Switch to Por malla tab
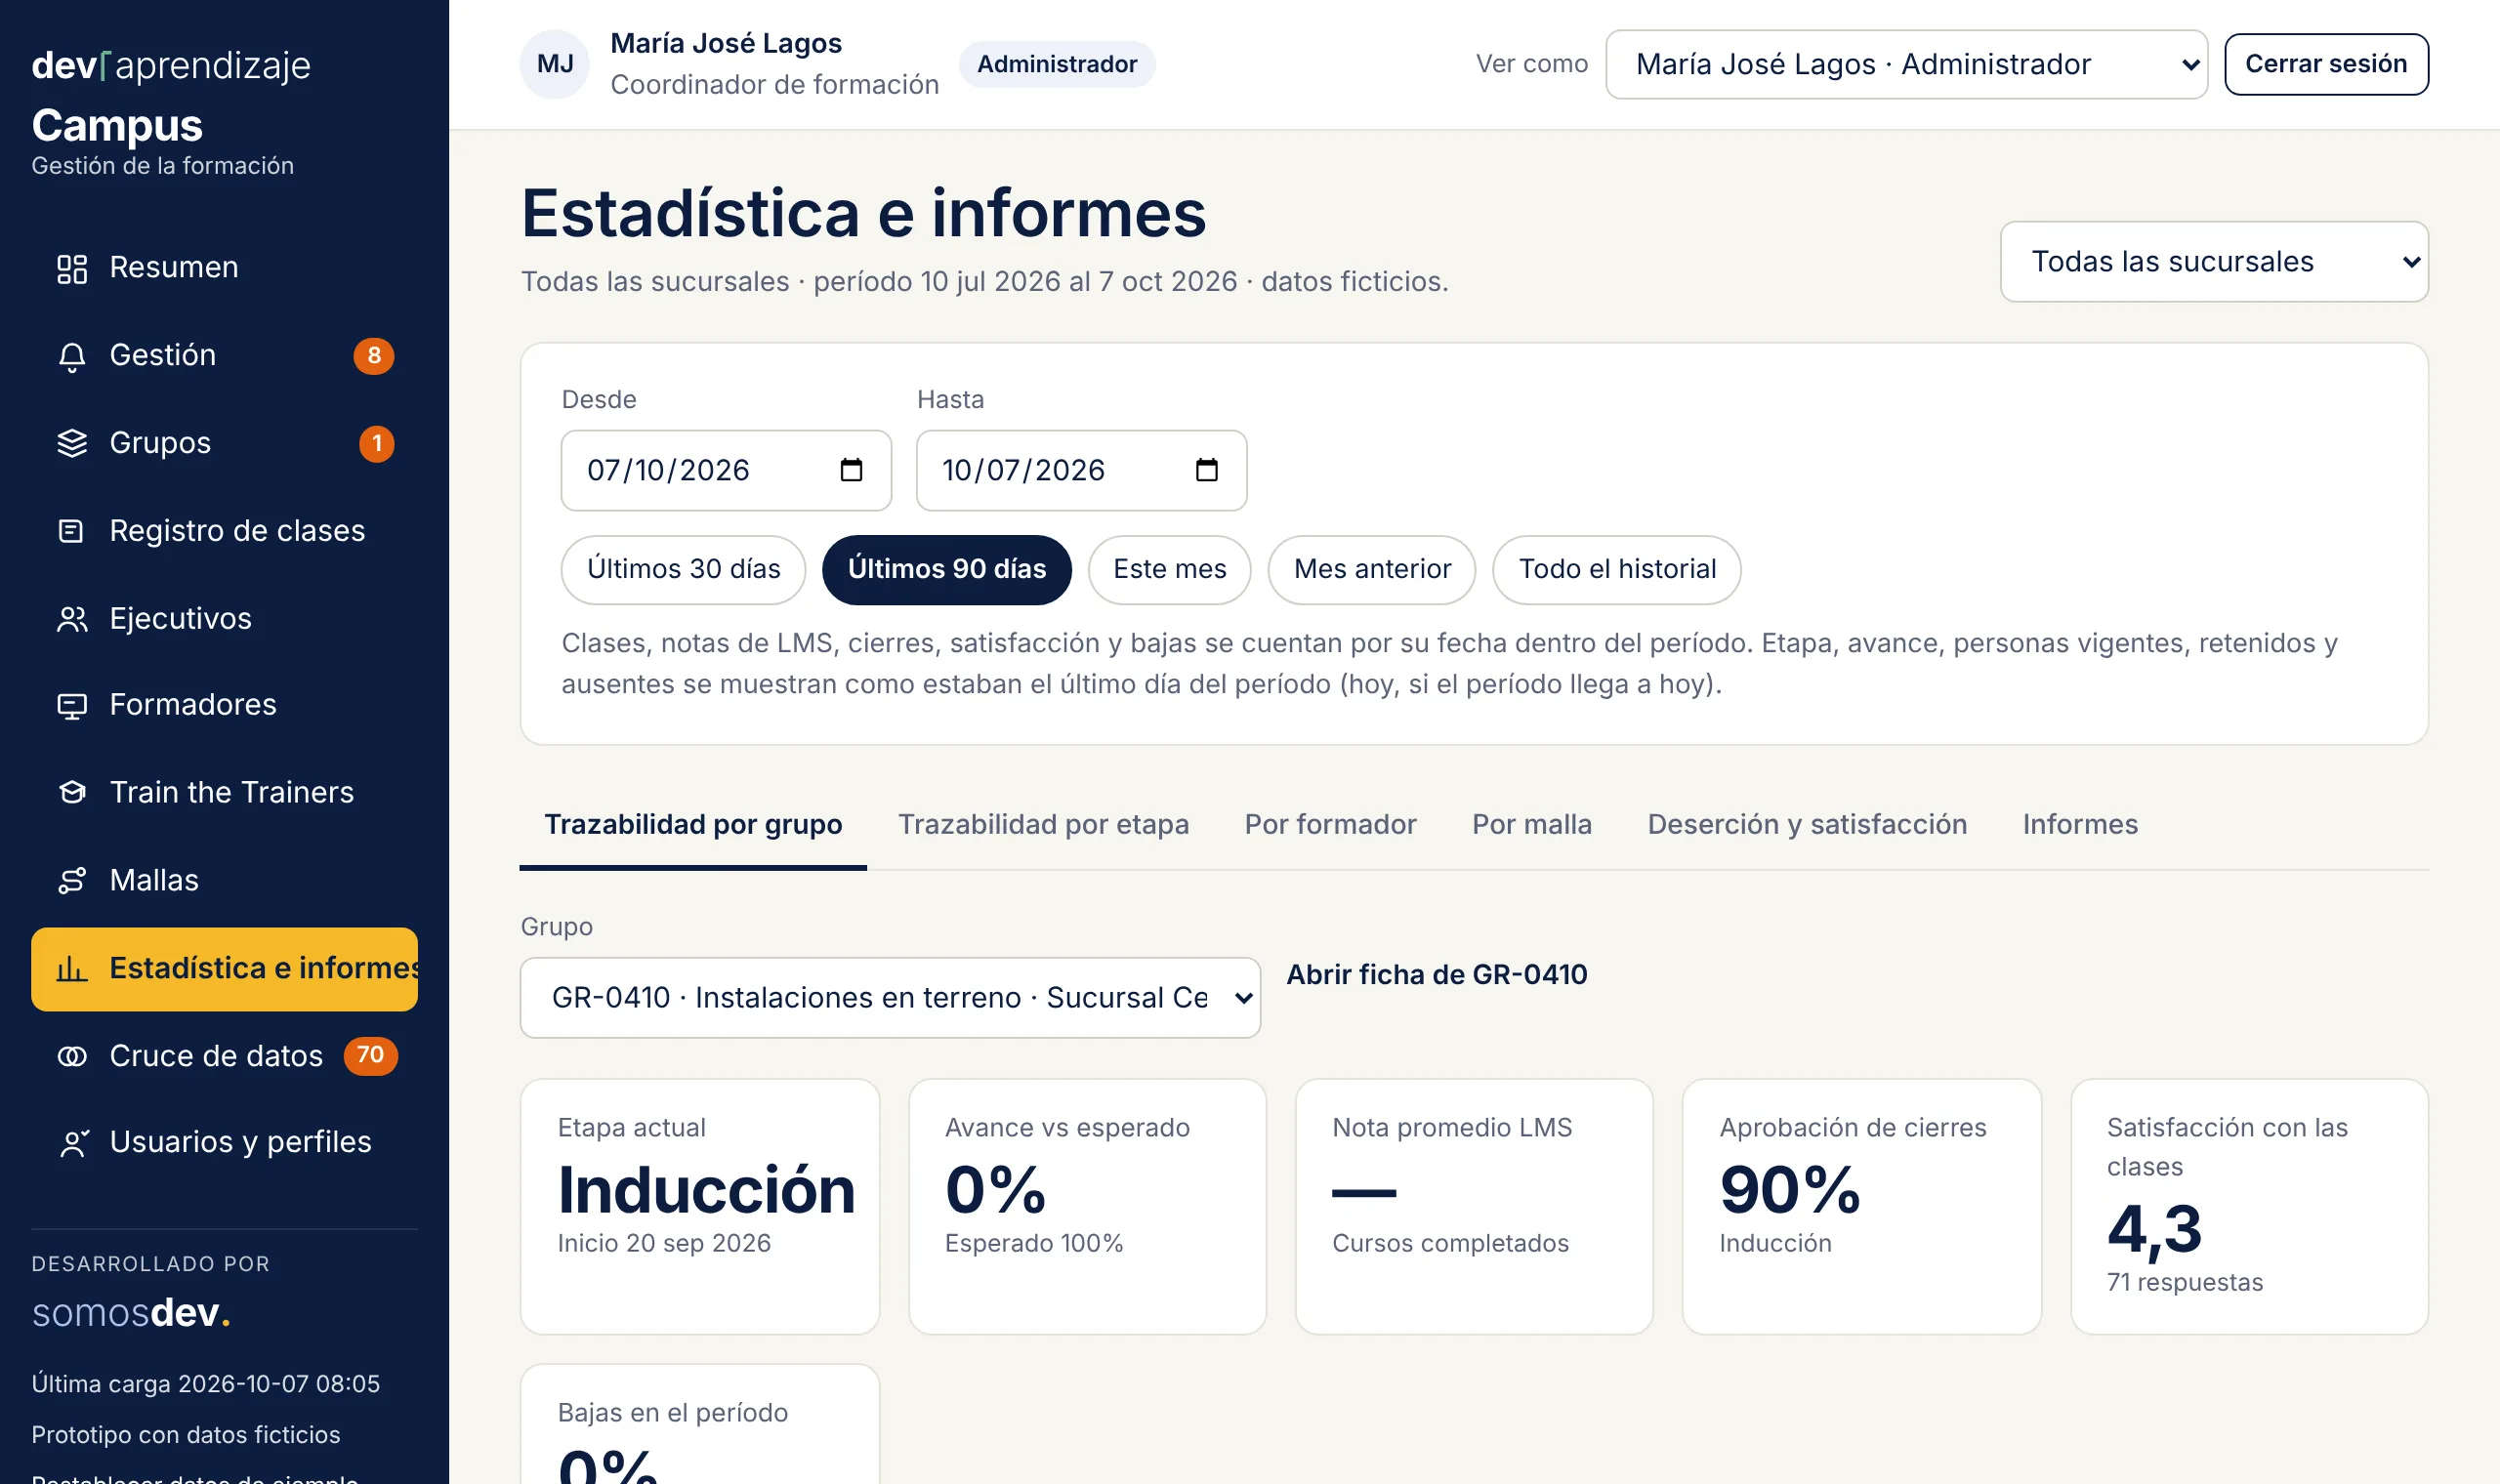 tap(1531, 825)
